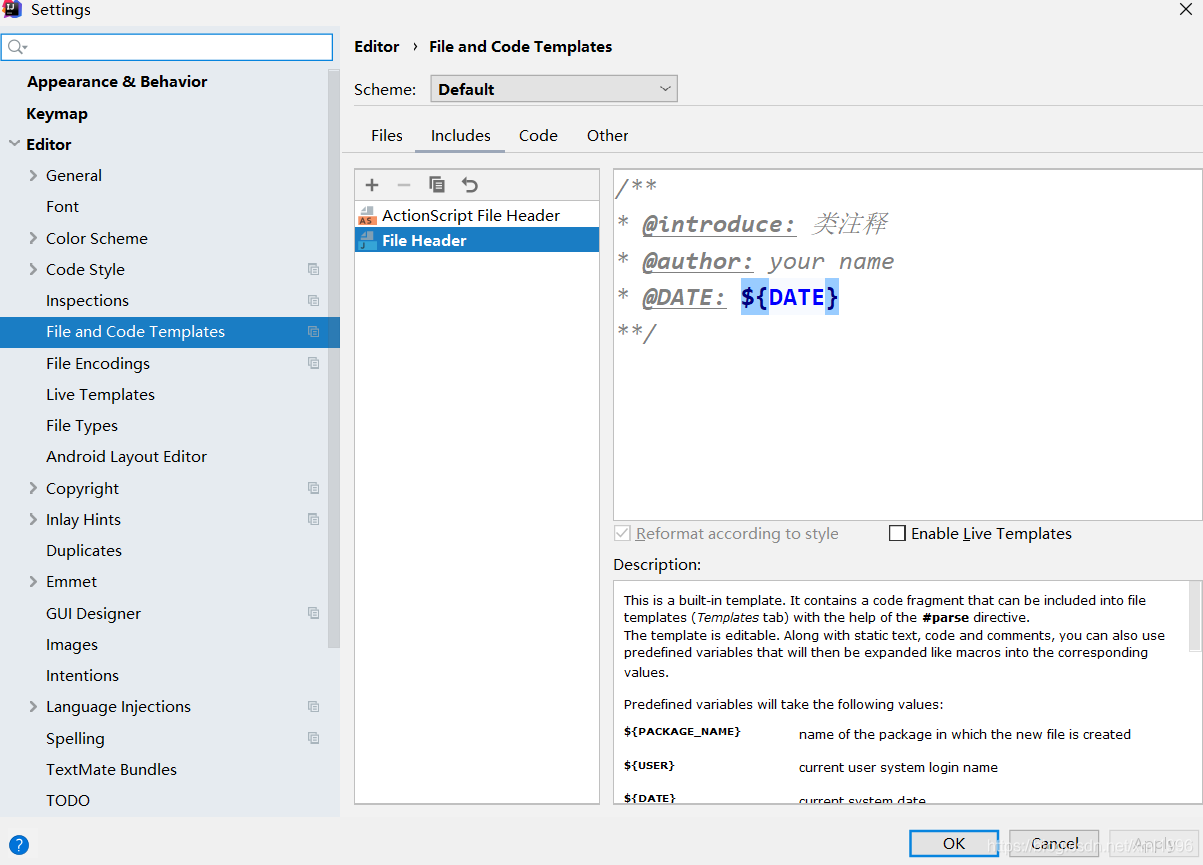Click project-level icon beside Copyright
The height and width of the screenshot is (865, 1203).
tap(314, 488)
